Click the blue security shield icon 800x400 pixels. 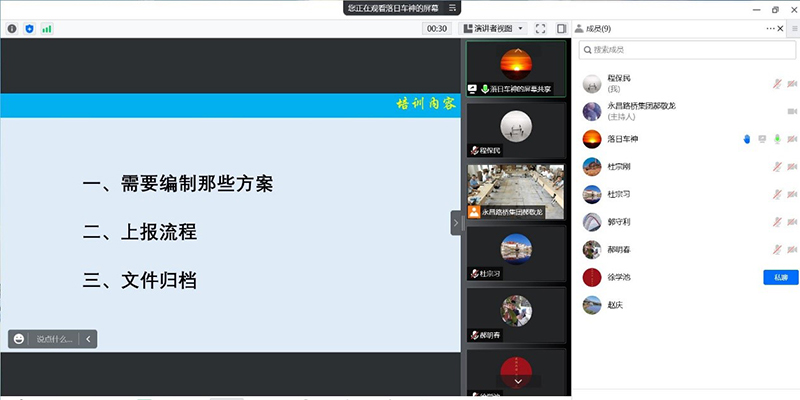29,29
